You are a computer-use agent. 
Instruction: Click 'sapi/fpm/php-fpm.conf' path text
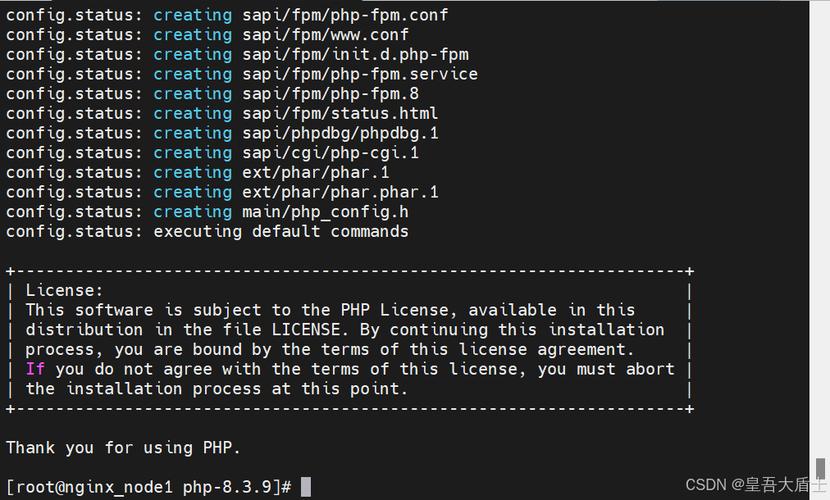coord(345,15)
